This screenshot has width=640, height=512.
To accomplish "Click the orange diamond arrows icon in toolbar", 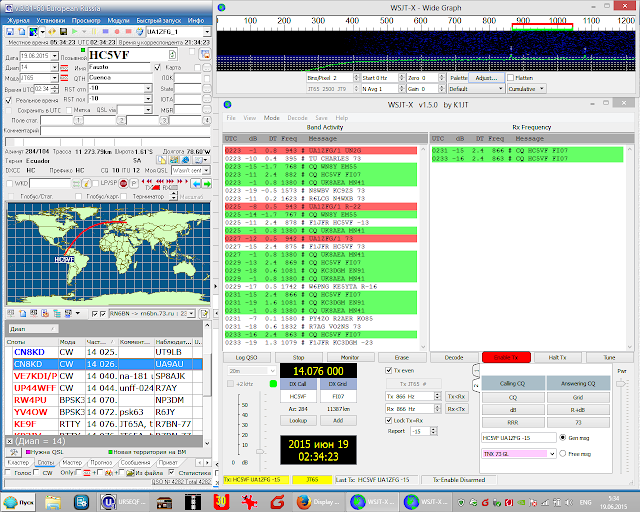I will pos(52,31).
